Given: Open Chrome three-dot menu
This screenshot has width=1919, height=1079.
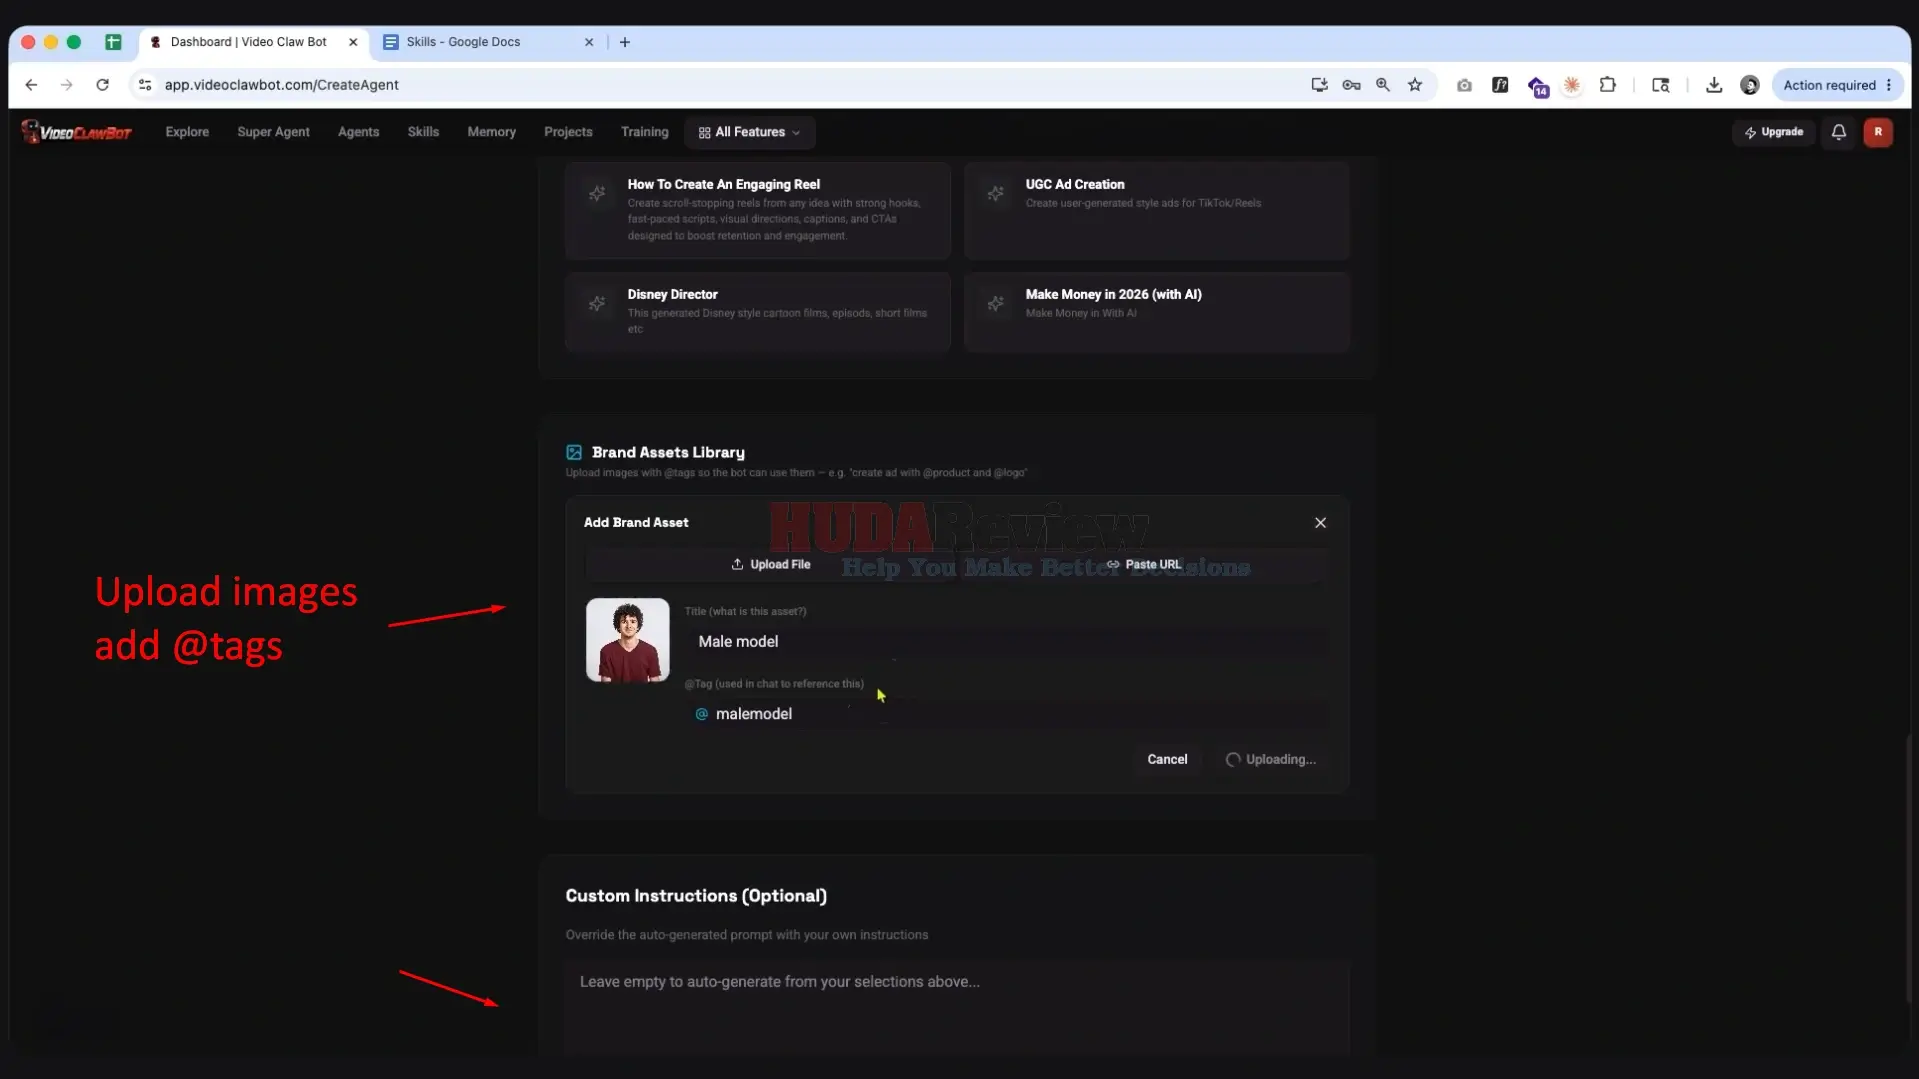Looking at the screenshot, I should point(1889,85).
